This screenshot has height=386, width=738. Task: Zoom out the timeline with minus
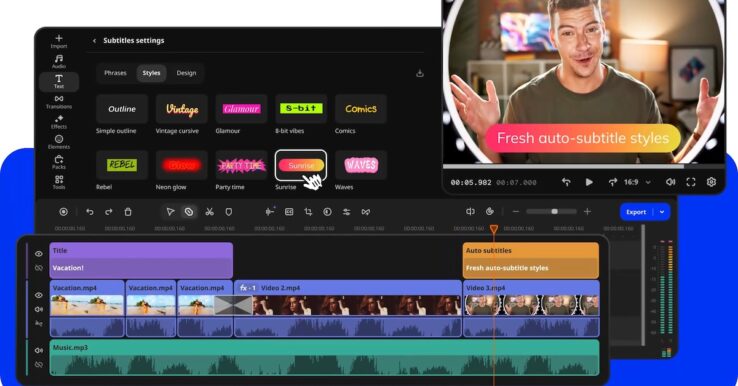[x=516, y=212]
